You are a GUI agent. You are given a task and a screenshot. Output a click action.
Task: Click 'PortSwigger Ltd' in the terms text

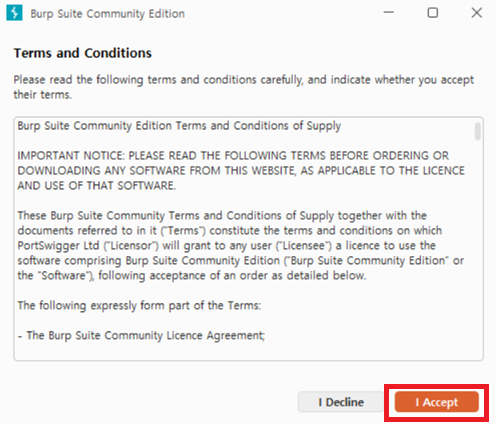coord(58,246)
